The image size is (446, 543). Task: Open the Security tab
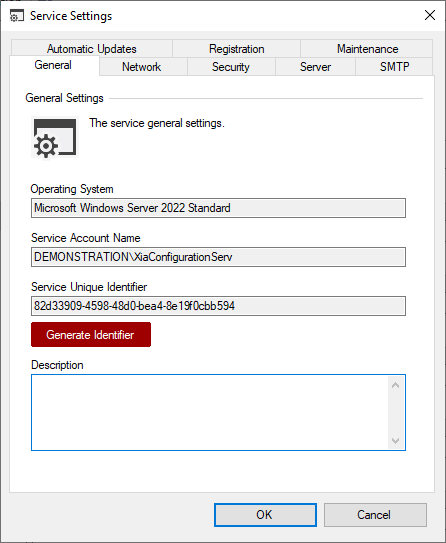231,66
